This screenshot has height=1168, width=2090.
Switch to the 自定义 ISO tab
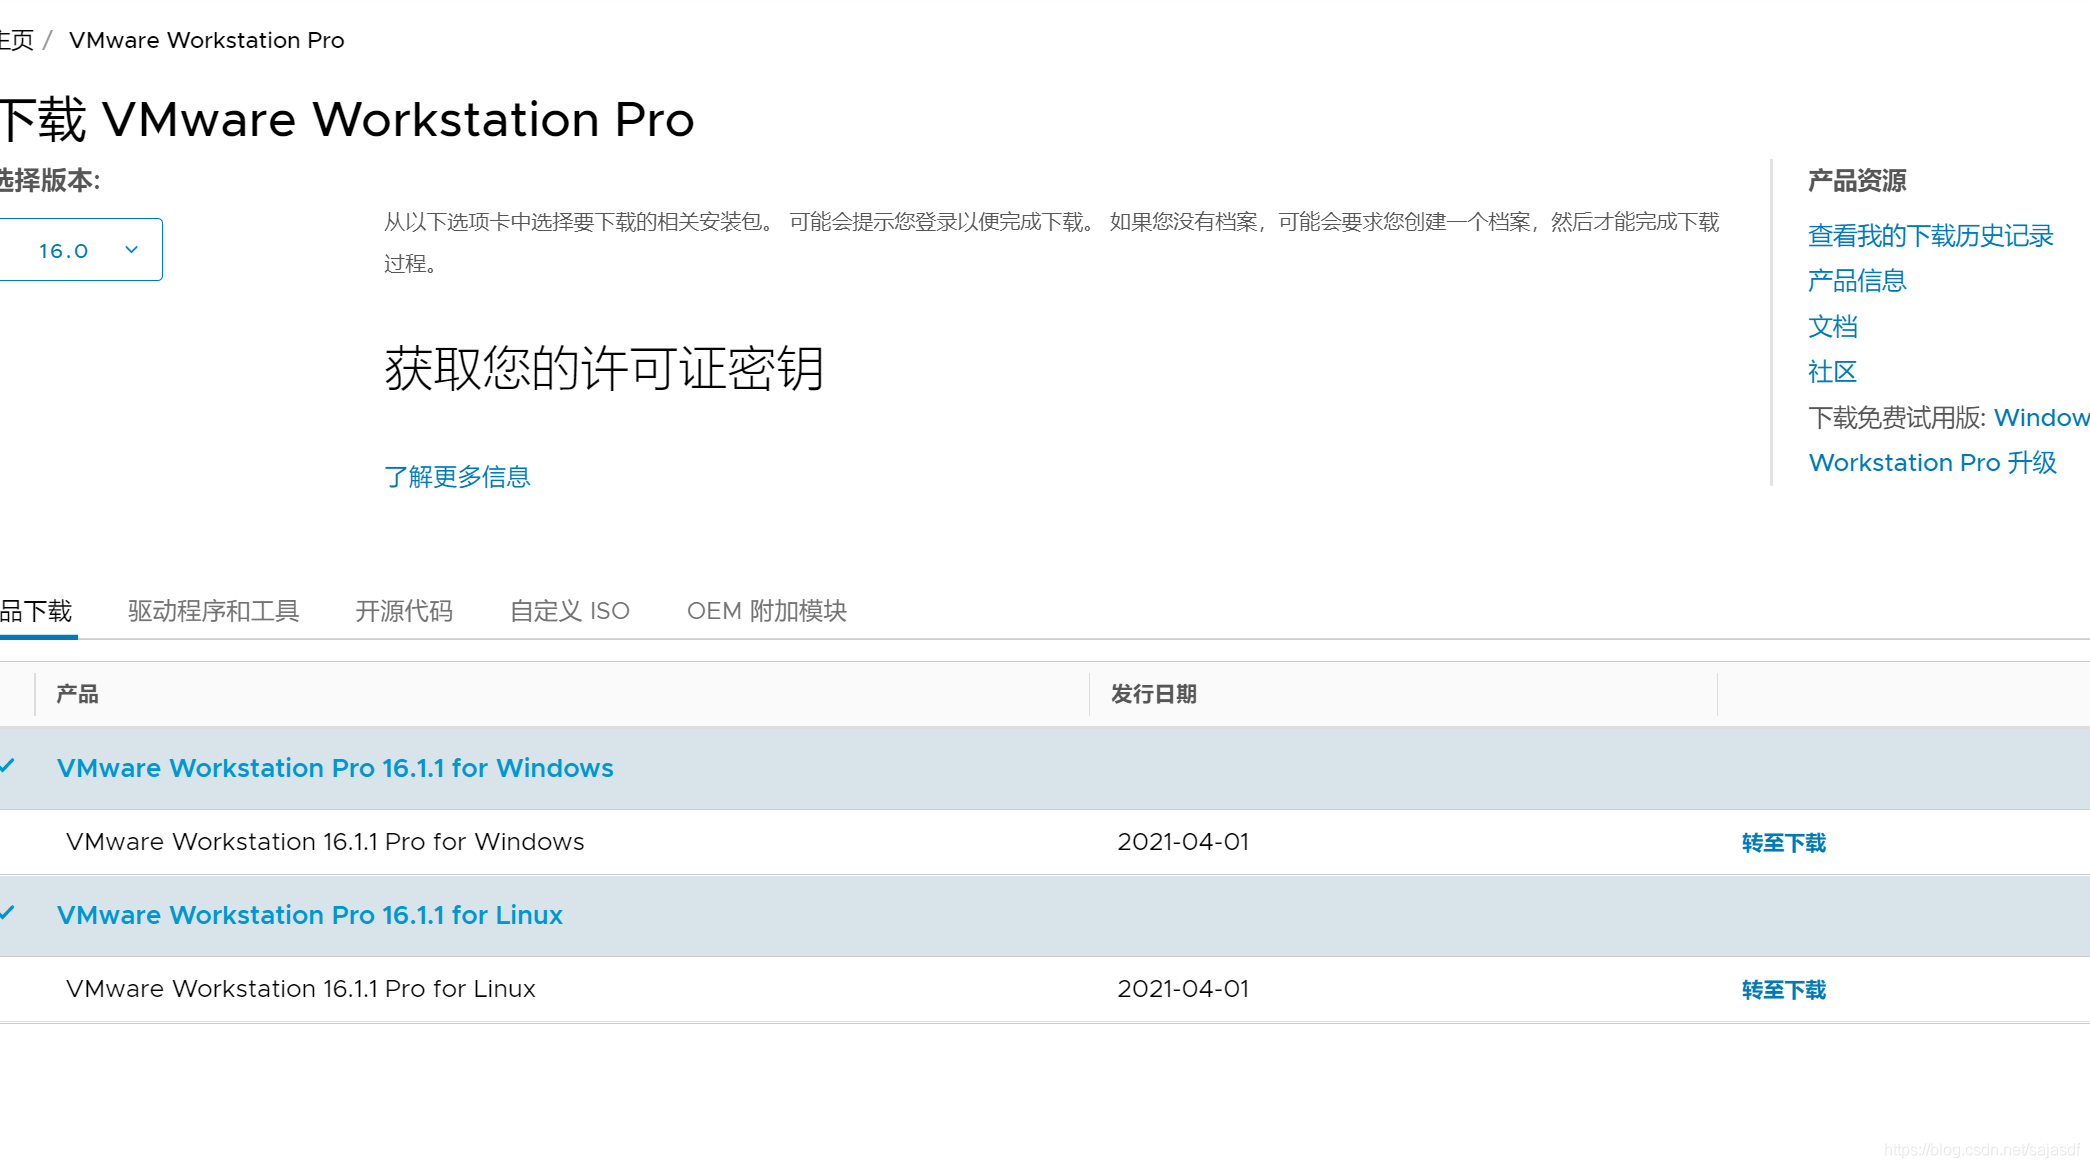(570, 611)
